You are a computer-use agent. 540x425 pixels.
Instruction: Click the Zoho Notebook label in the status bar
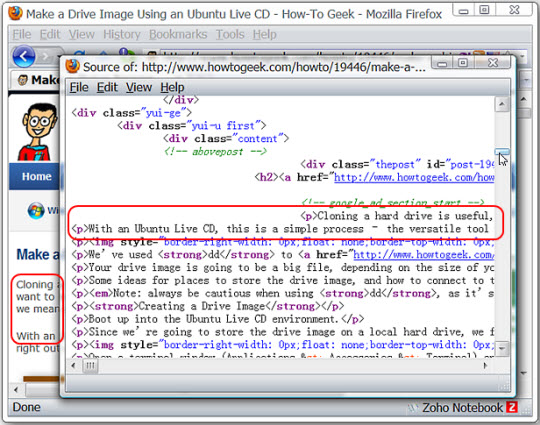pos(463,407)
